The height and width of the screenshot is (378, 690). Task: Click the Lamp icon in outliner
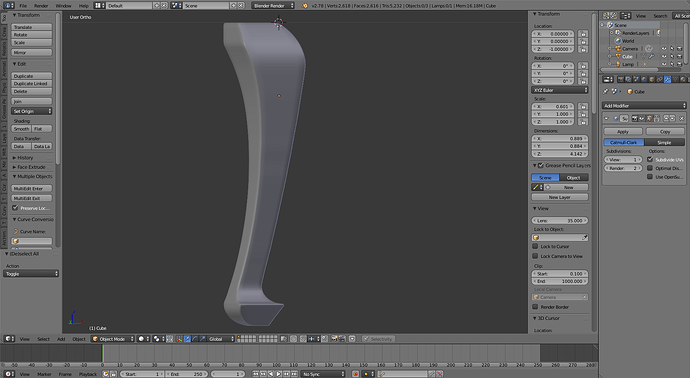(618, 64)
